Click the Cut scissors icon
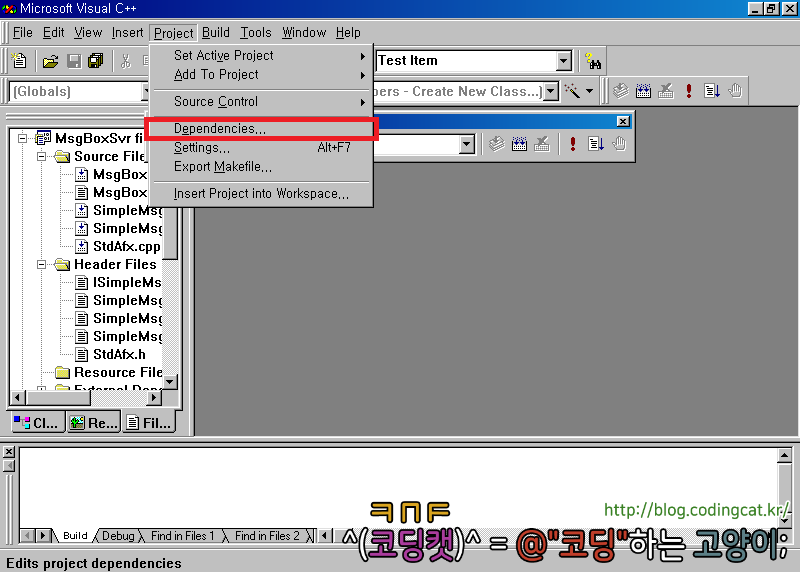The height and width of the screenshot is (572, 800). 126,62
